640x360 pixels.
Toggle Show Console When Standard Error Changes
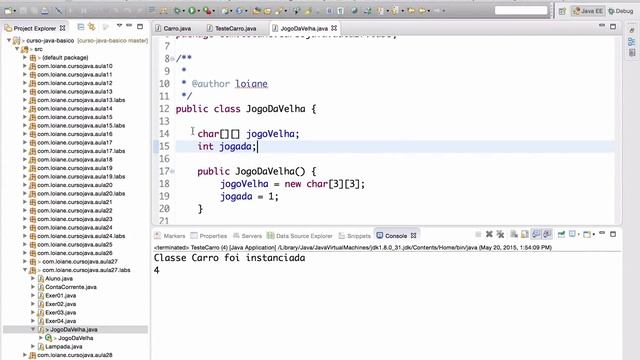[x=547, y=234]
